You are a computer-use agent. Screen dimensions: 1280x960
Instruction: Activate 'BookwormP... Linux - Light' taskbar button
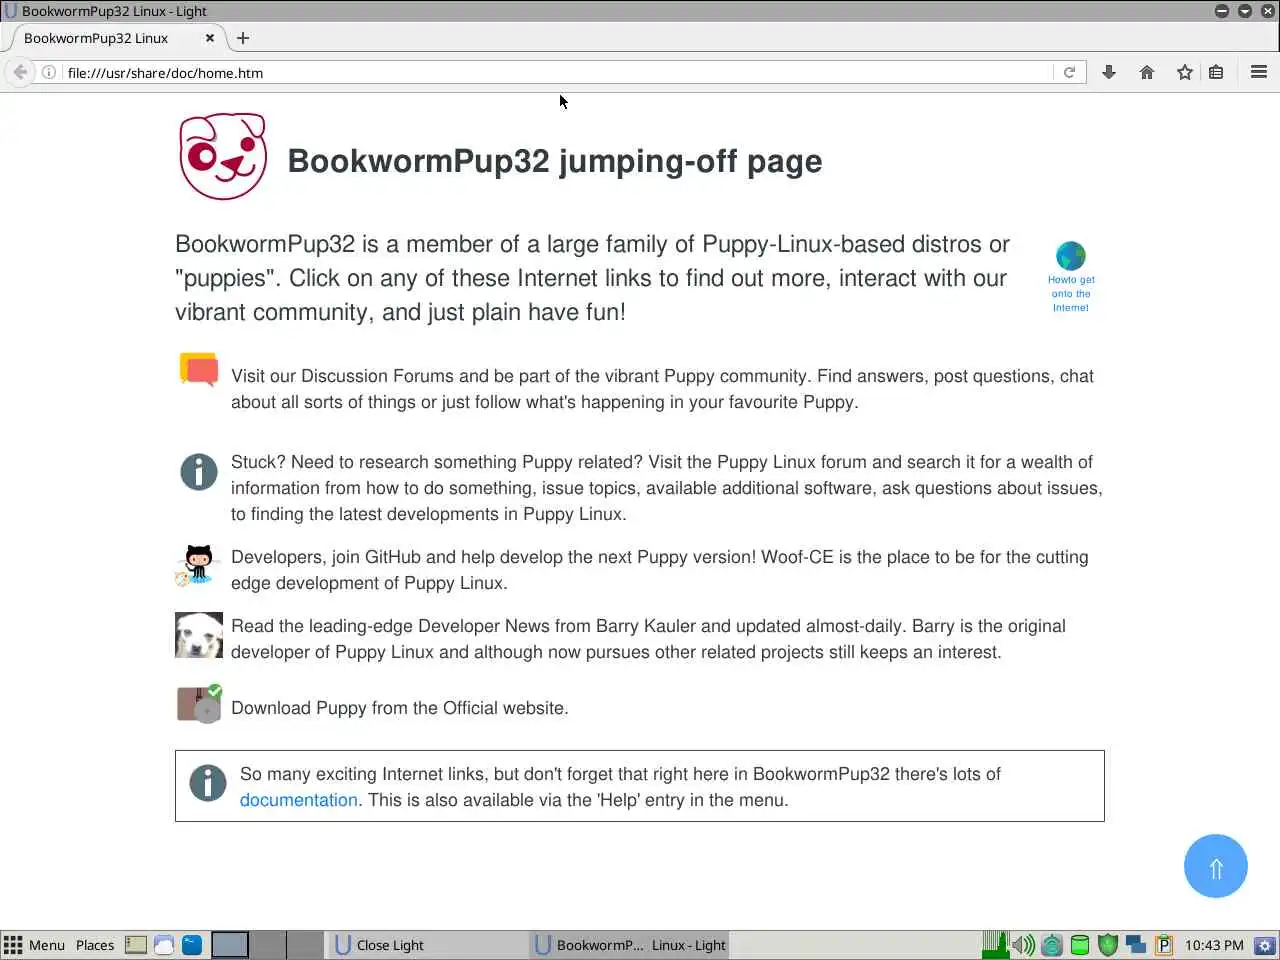[x=629, y=945]
